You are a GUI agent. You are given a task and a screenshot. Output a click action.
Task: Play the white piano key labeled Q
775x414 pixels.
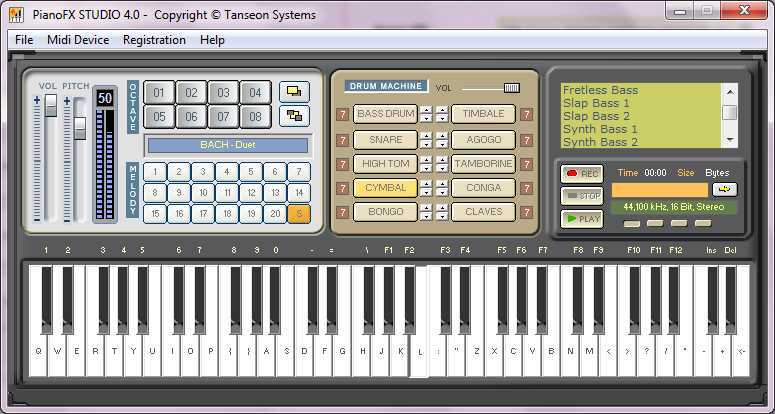pyautogui.click(x=38, y=352)
